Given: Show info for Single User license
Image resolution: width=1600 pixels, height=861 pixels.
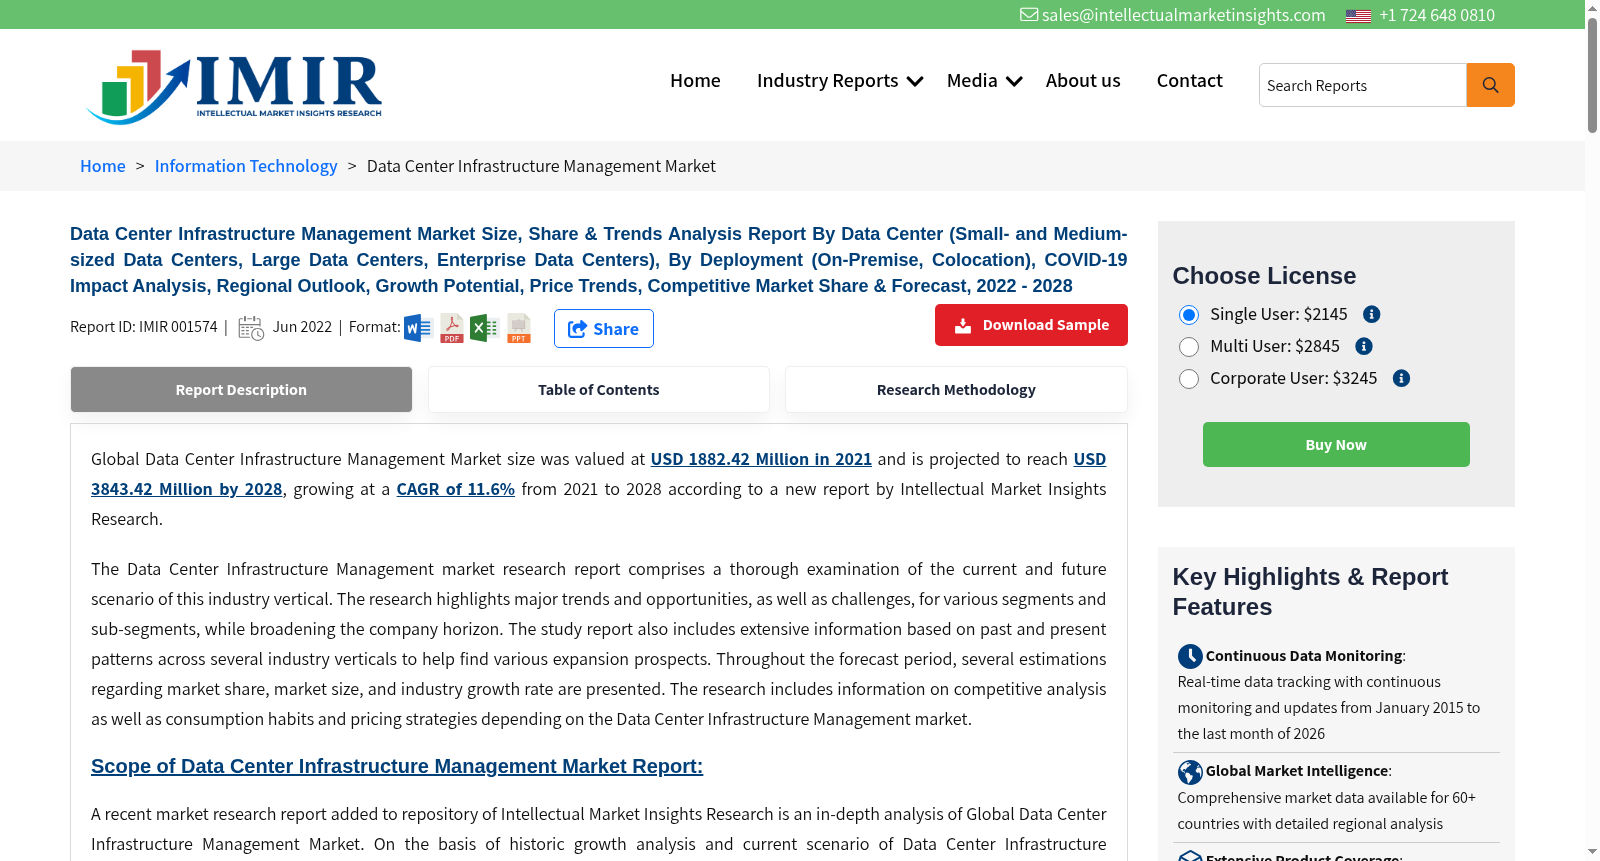Looking at the screenshot, I should click(1372, 314).
